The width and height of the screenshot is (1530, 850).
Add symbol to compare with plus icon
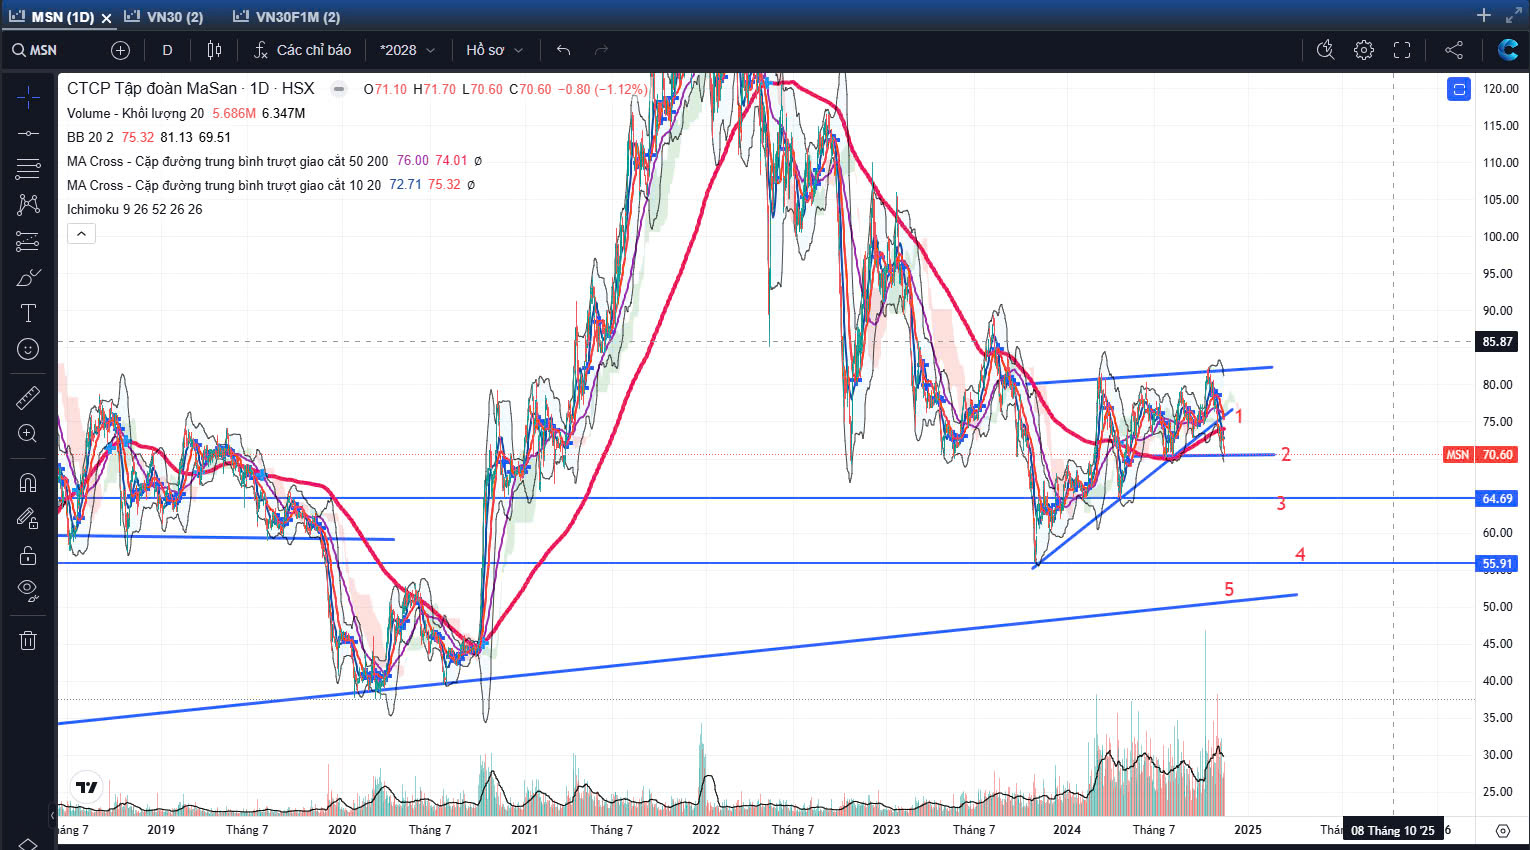click(x=120, y=50)
